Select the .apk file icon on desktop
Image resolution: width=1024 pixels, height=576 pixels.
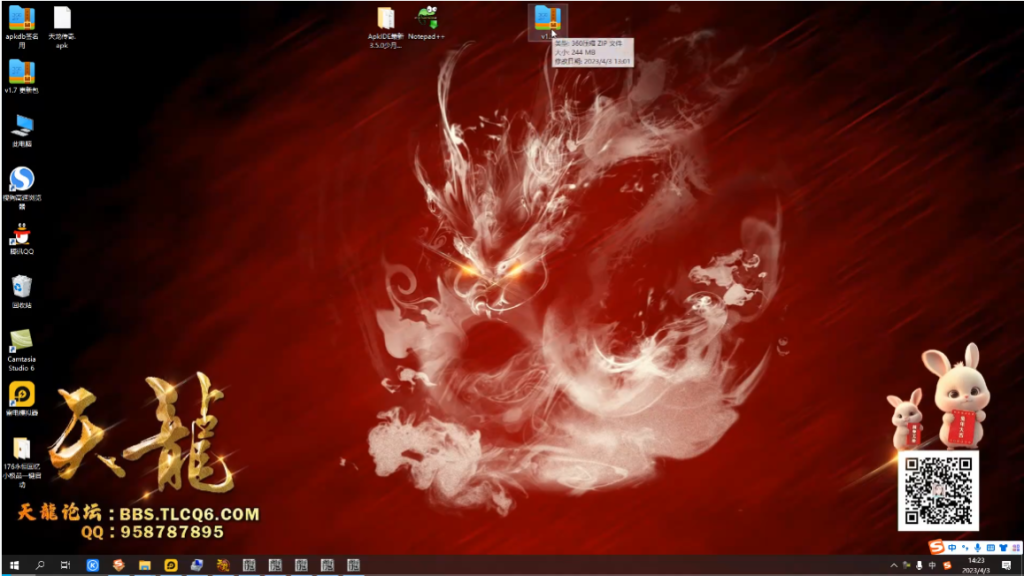[62, 18]
